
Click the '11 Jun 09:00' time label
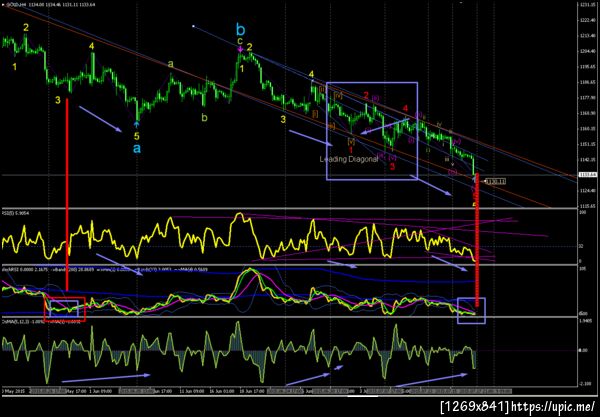(192, 391)
